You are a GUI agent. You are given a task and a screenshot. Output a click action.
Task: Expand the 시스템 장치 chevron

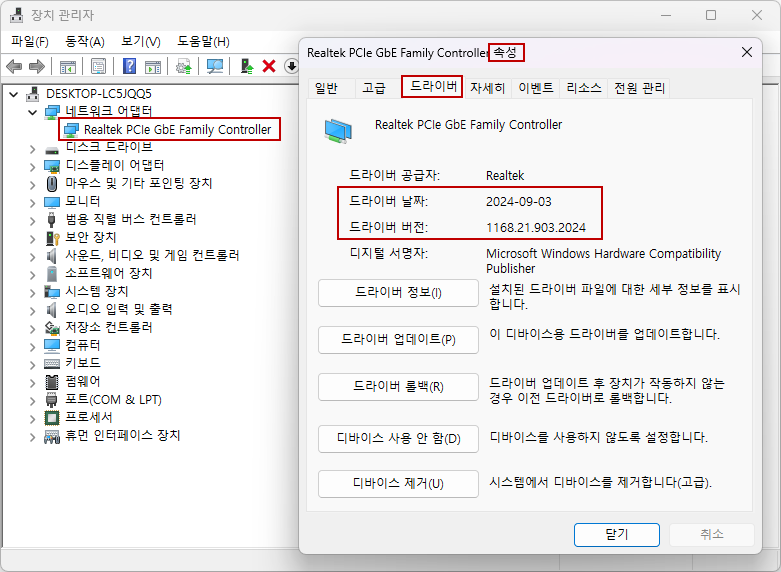(x=32, y=293)
